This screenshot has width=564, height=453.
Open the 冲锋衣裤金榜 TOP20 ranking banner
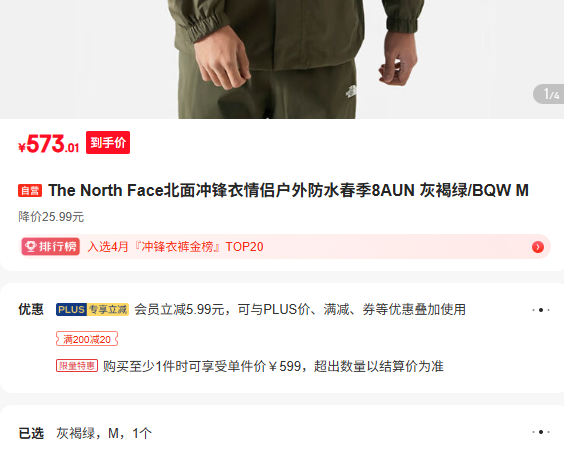[x=285, y=246]
